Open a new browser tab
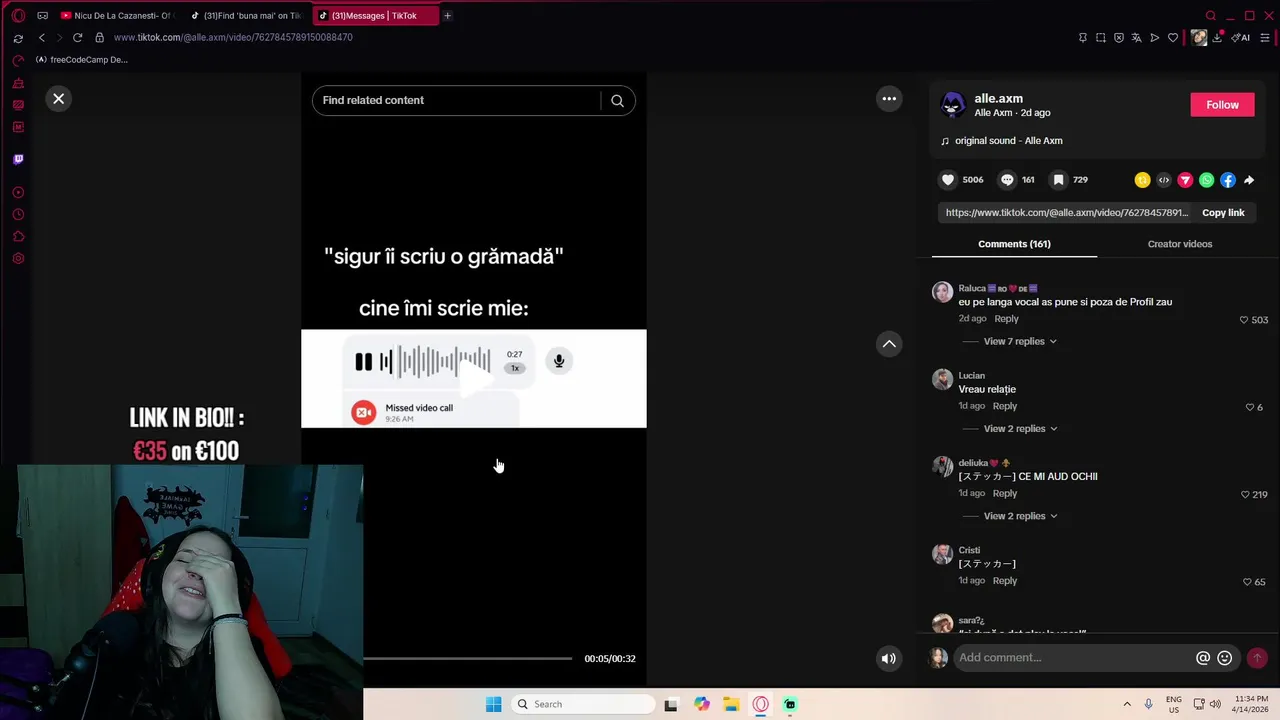 pos(447,16)
